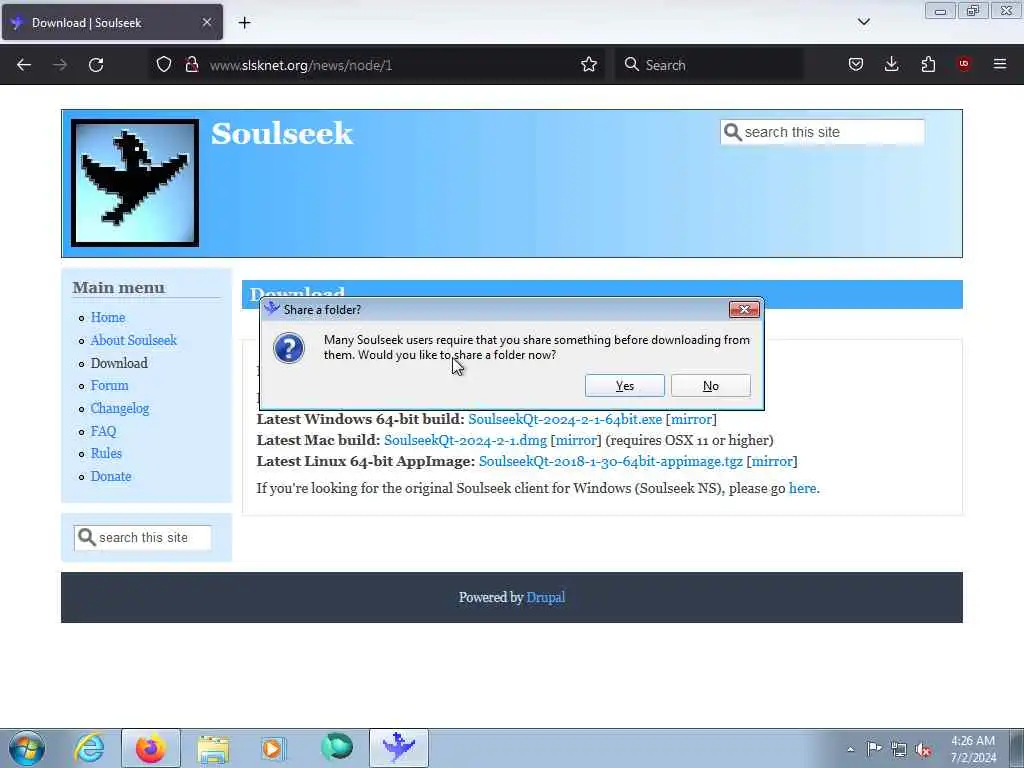
Task: Click Yes in Share a folder dialog
Action: click(x=625, y=386)
